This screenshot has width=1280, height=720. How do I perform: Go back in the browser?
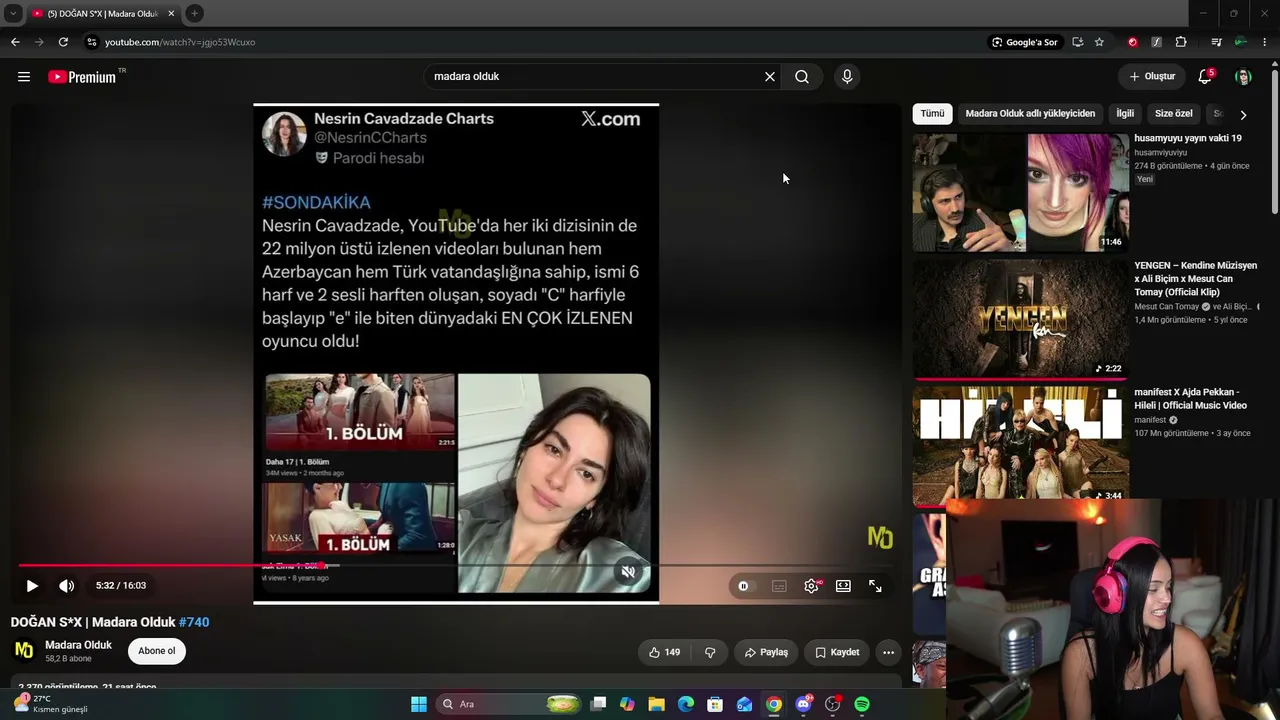[x=15, y=42]
